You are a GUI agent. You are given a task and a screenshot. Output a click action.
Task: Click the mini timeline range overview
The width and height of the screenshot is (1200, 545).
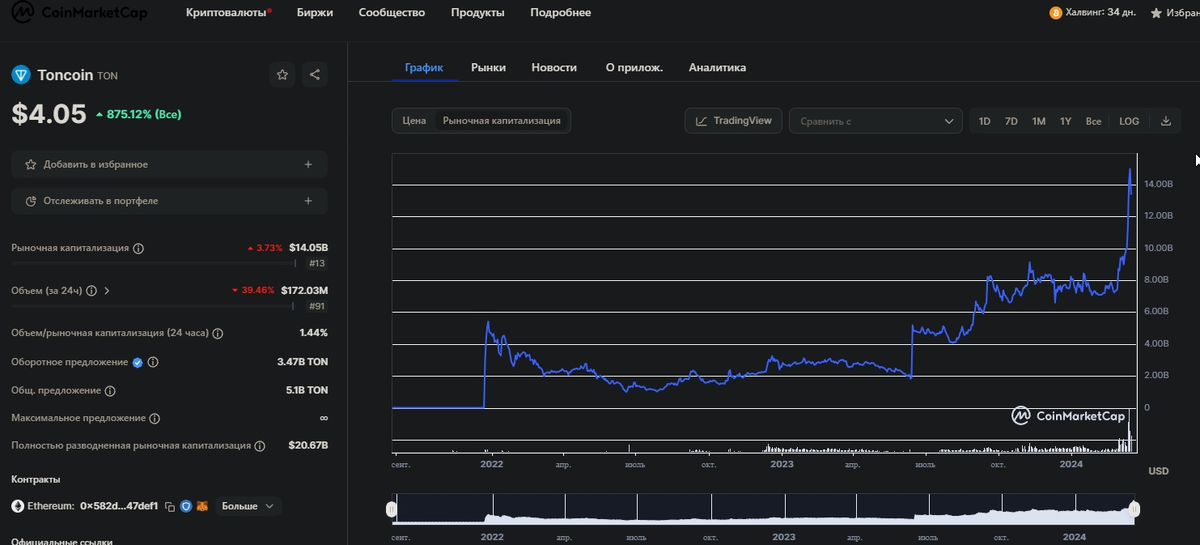(x=763, y=509)
